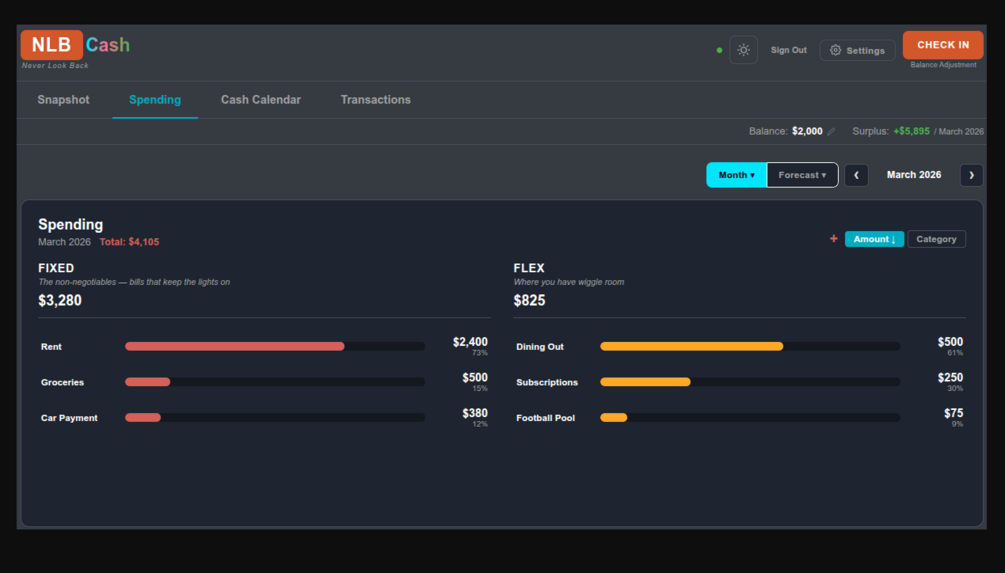Select the Subscriptions row label
The image size is (1005, 573).
coord(547,383)
